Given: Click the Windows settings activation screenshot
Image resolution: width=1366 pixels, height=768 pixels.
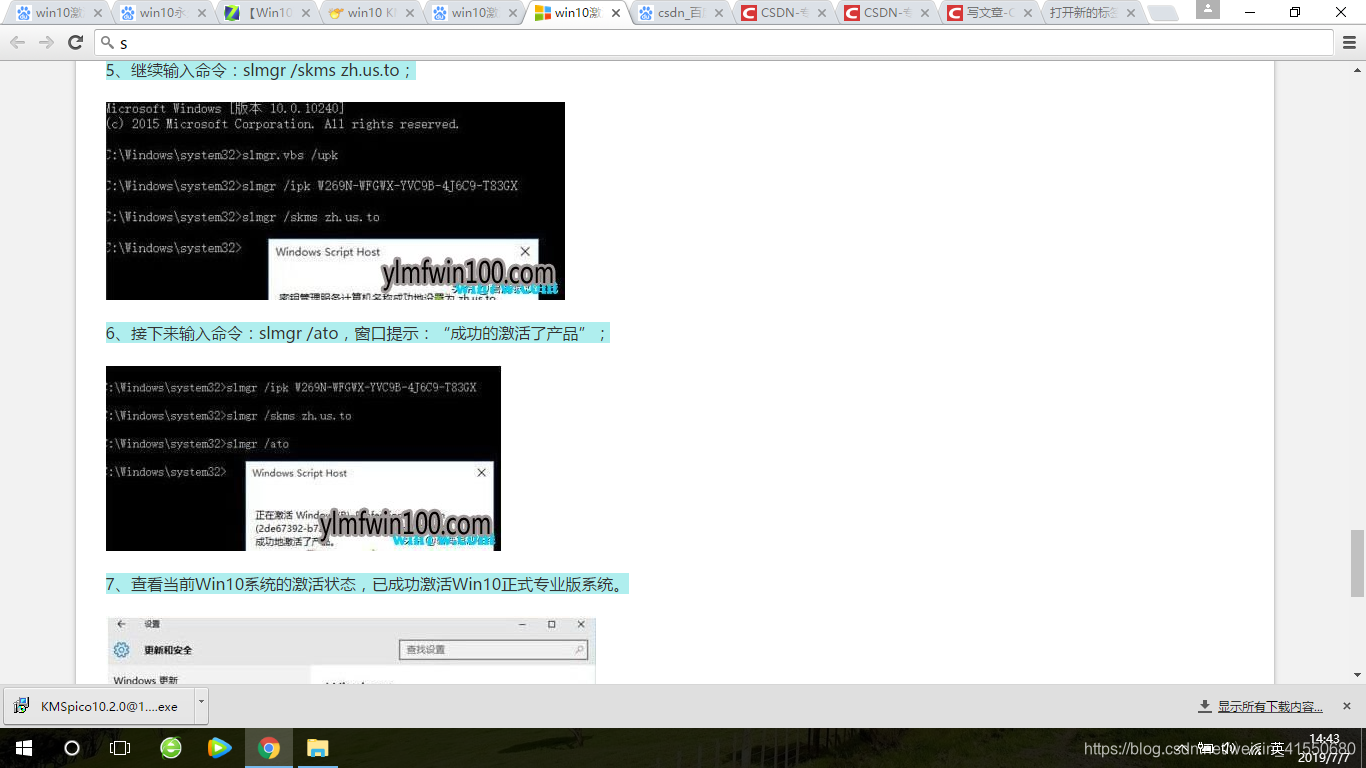Looking at the screenshot, I should pos(351,651).
